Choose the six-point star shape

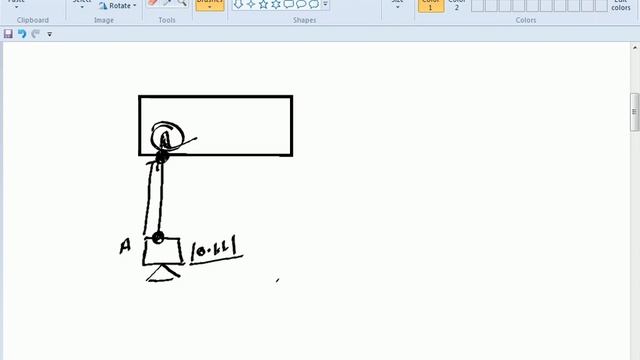pos(276,4)
